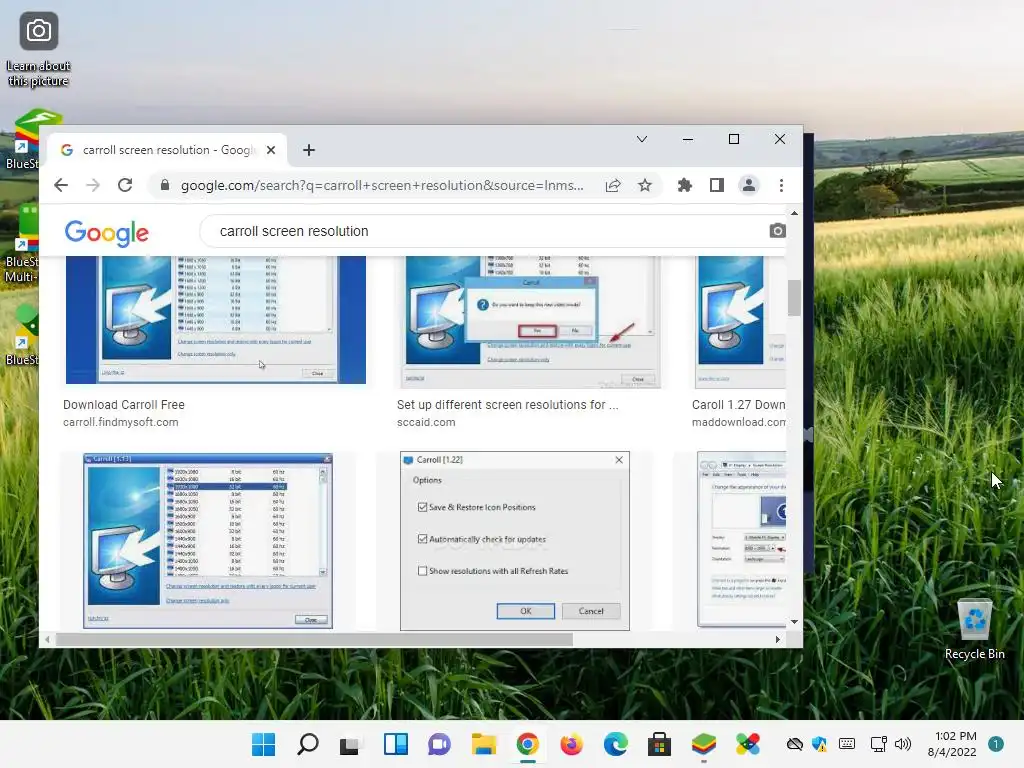Select the carroll screen resolution tab
The image size is (1024, 768).
click(167, 150)
